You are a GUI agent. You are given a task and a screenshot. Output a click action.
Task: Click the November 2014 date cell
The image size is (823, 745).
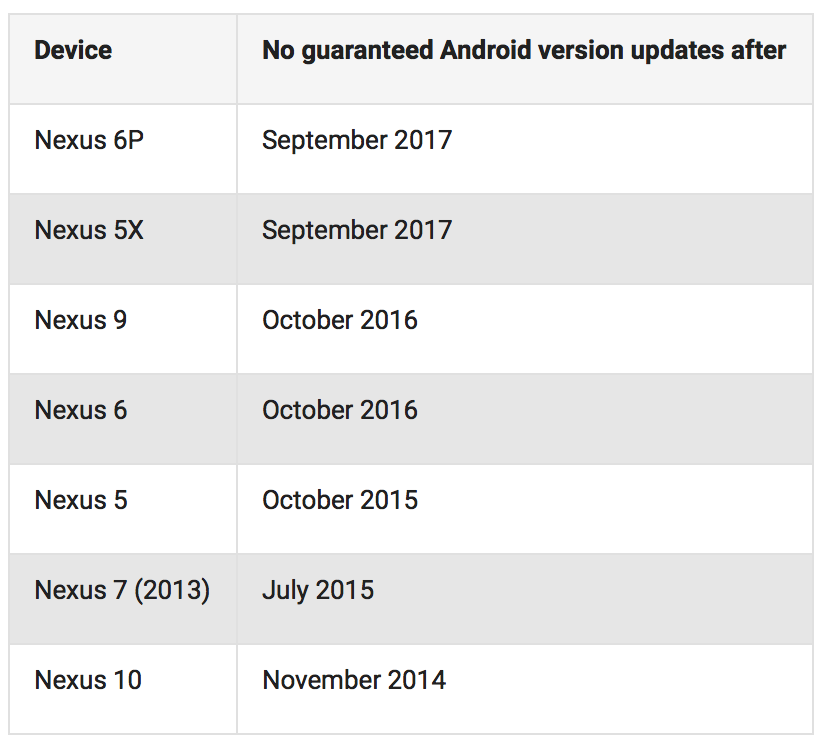(354, 680)
